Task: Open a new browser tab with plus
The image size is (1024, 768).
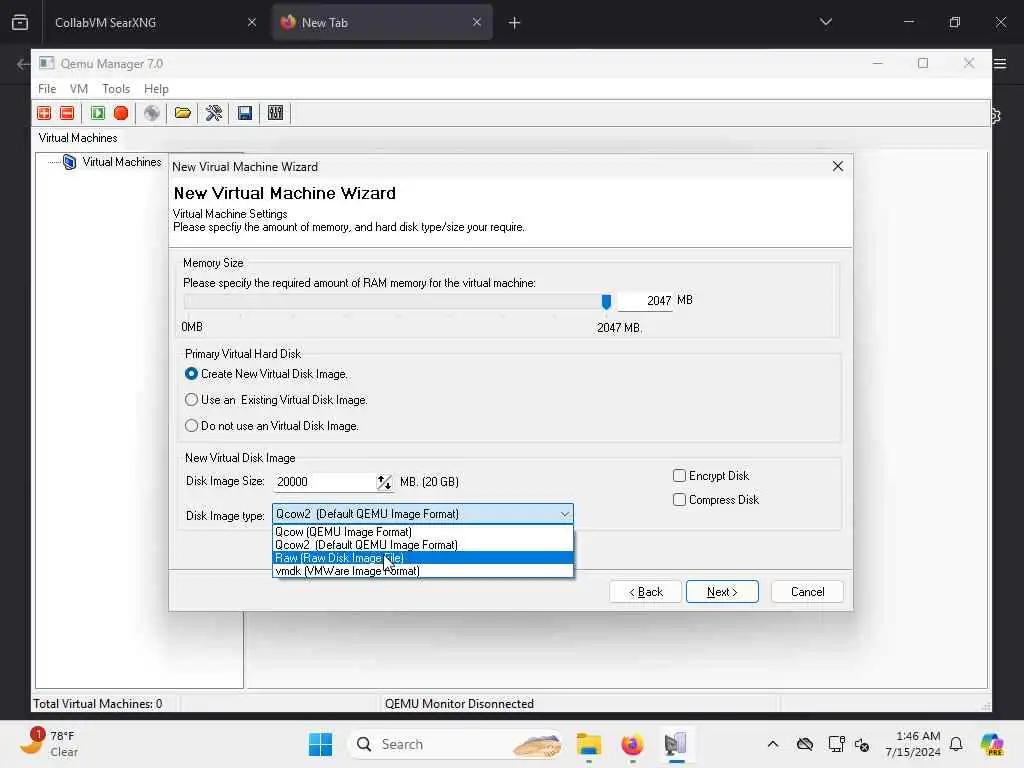Action: pos(515,23)
